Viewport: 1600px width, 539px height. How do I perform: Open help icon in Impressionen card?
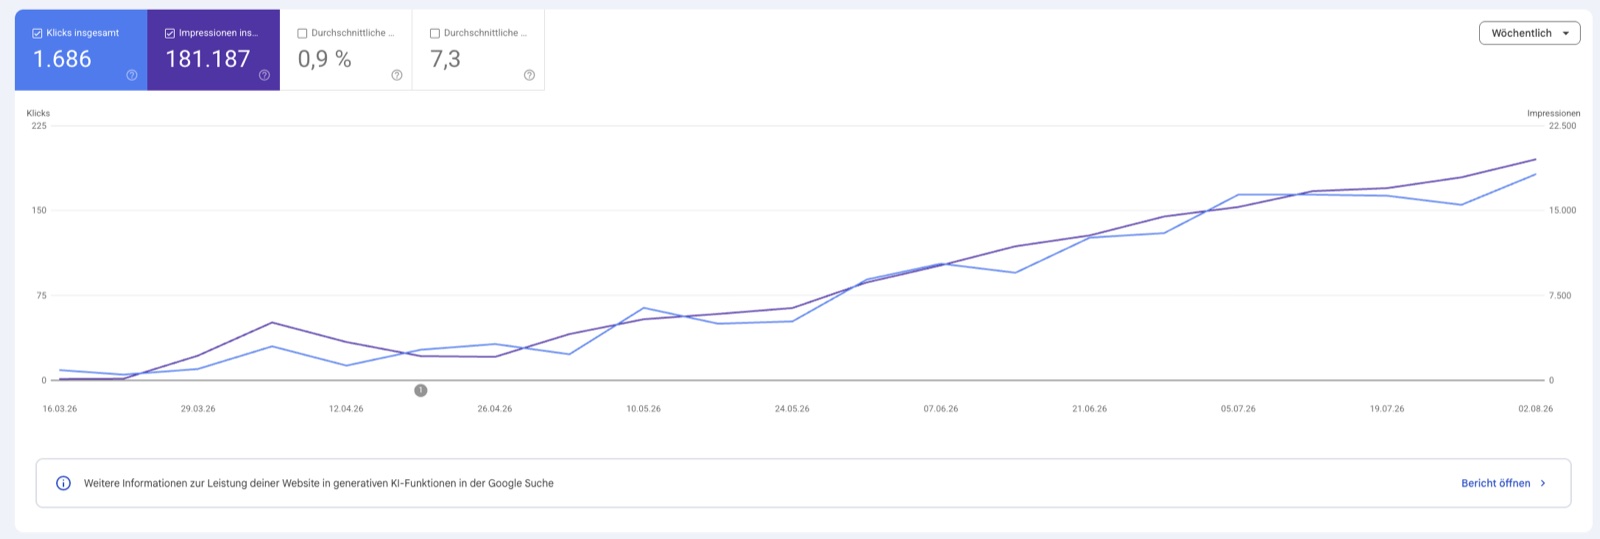pyautogui.click(x=264, y=75)
